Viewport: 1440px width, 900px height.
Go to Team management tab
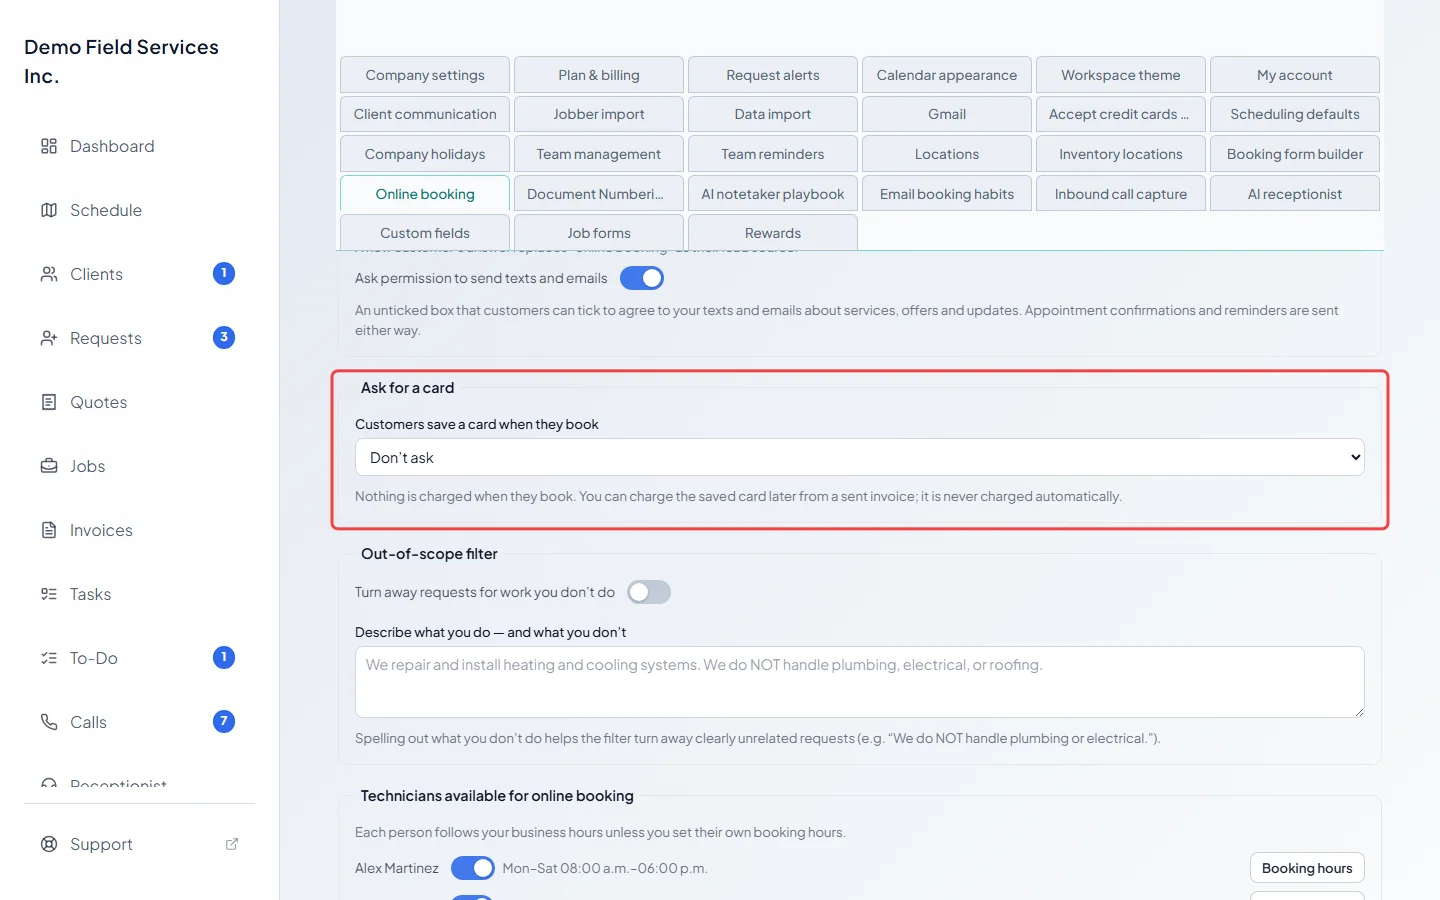tap(599, 154)
